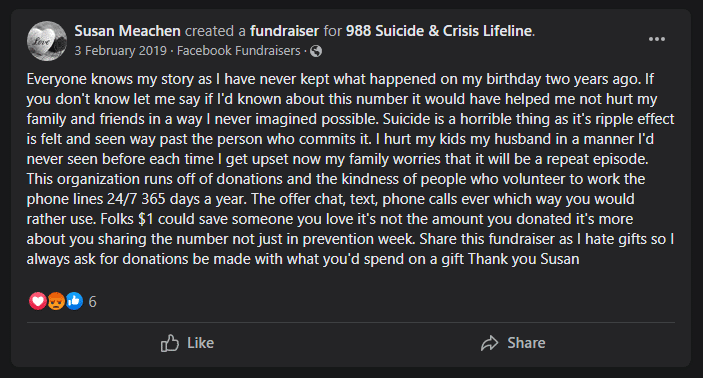703x378 pixels.
Task: Click the blue thumbs-up reaction icon
Action: [74, 301]
